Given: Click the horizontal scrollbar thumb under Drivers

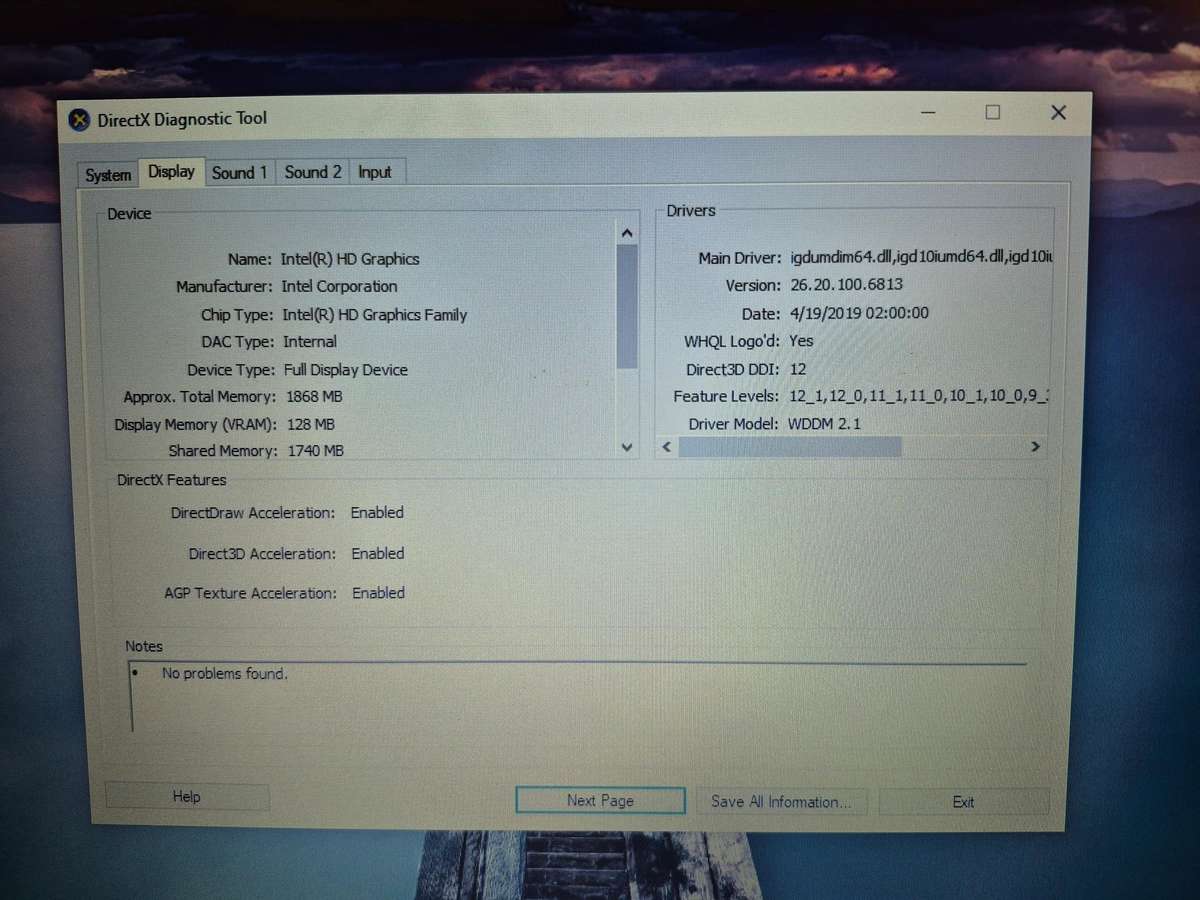Looking at the screenshot, I should pos(790,447).
